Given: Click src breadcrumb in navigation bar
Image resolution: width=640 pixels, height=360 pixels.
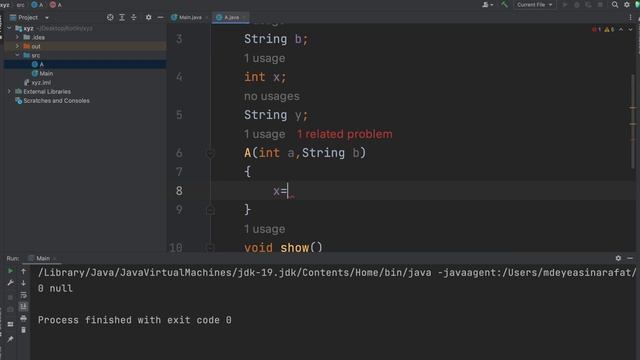Looking at the screenshot, I should pos(20,5).
